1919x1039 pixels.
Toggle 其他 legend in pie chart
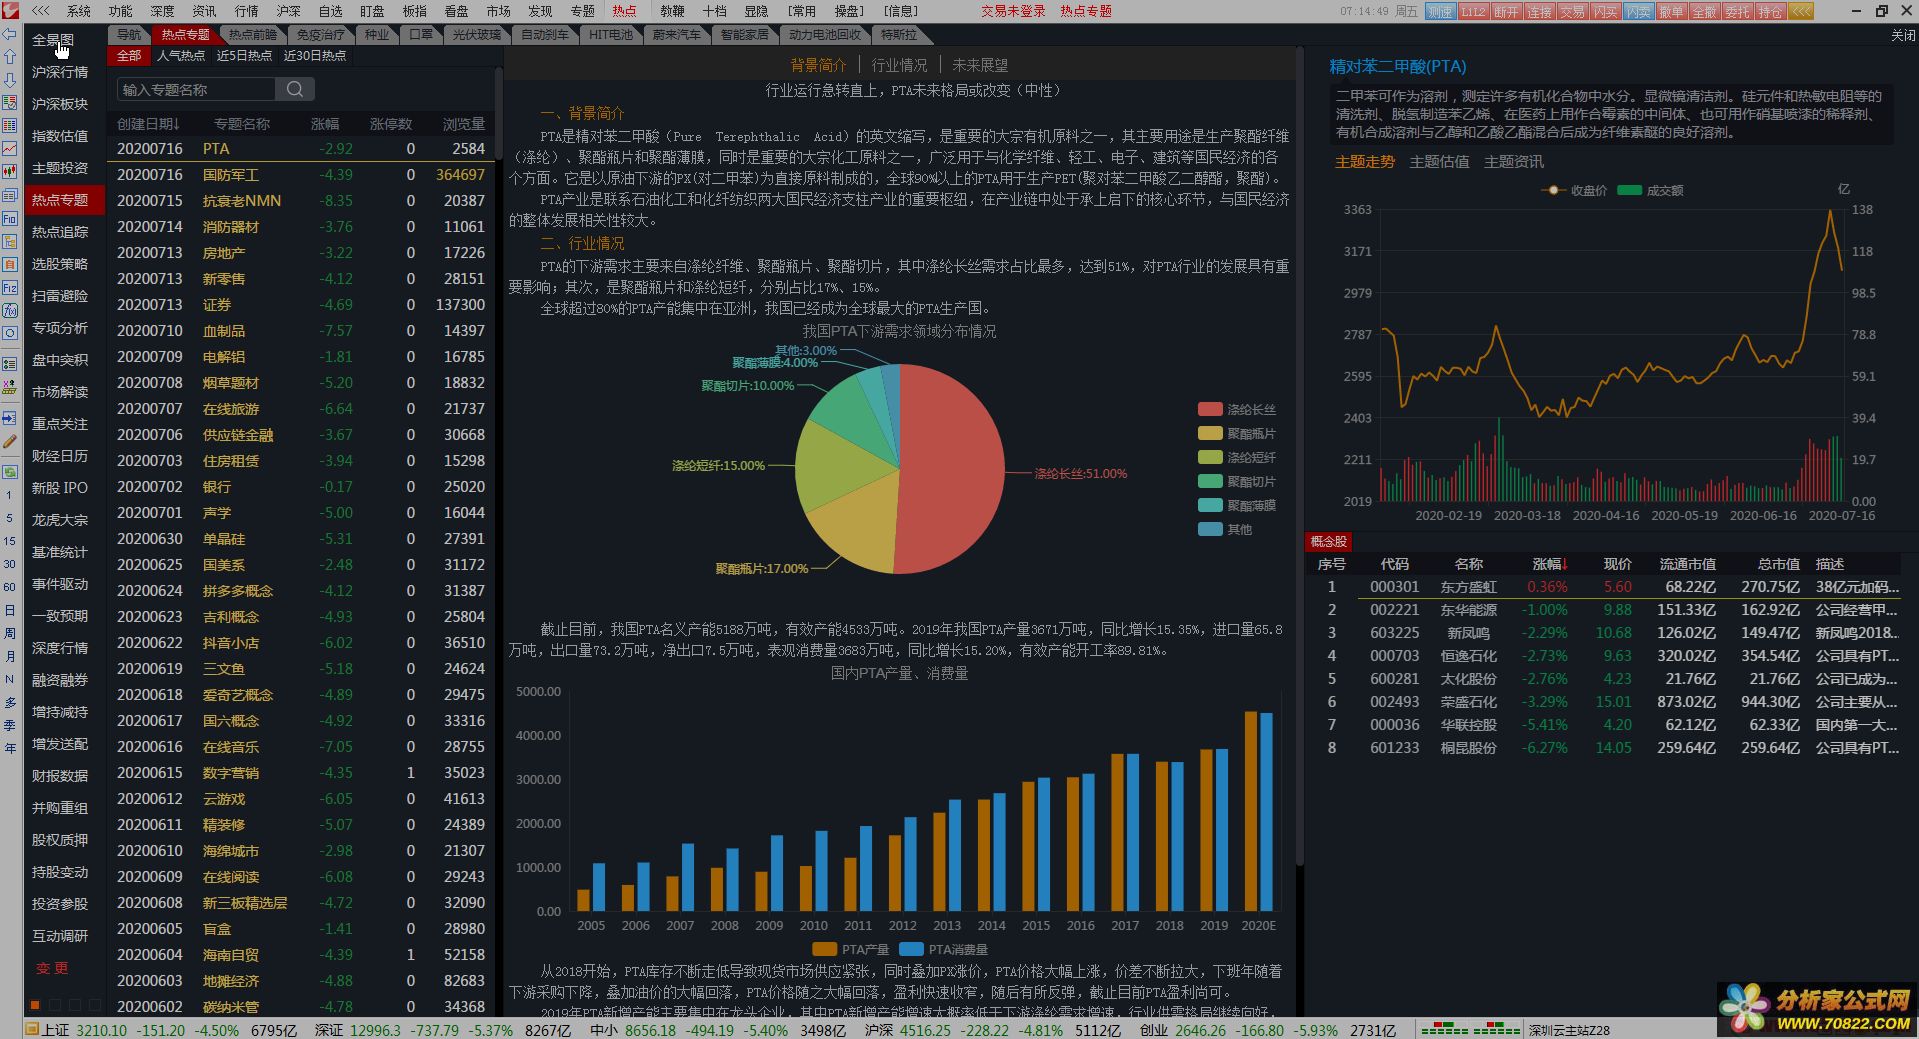coord(1225,529)
